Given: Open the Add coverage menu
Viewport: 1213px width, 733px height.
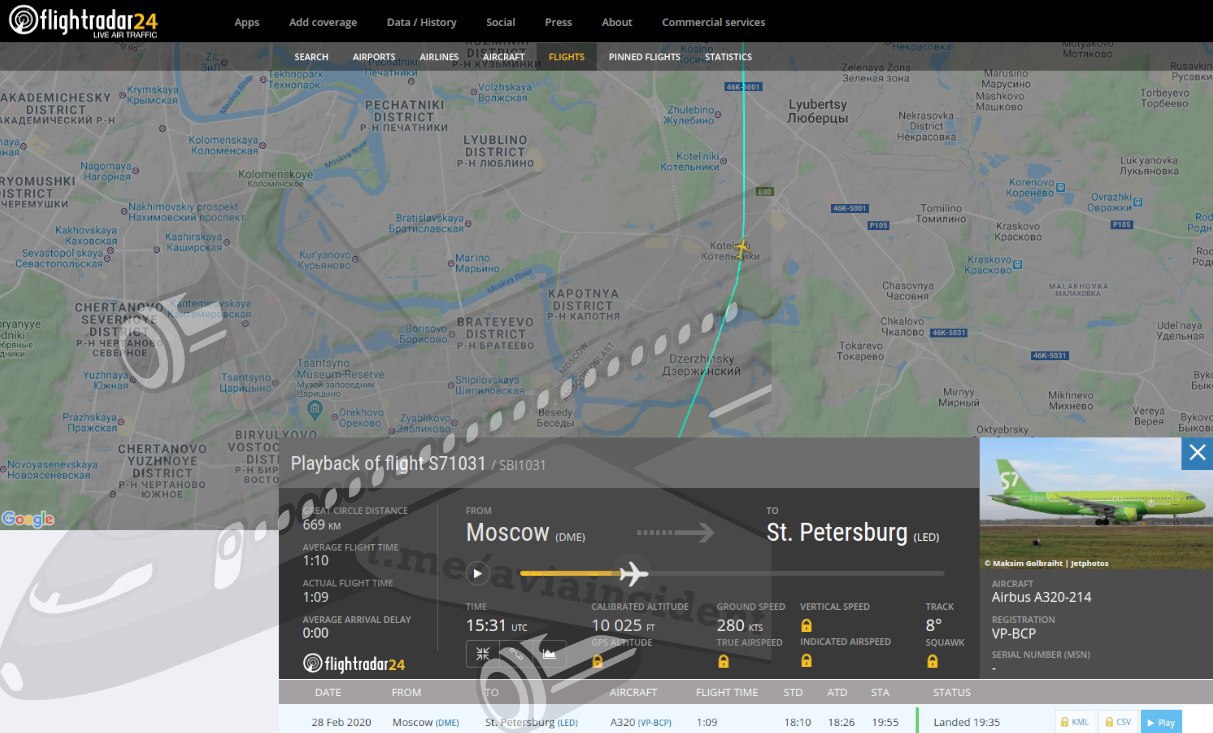Looking at the screenshot, I should 323,22.
